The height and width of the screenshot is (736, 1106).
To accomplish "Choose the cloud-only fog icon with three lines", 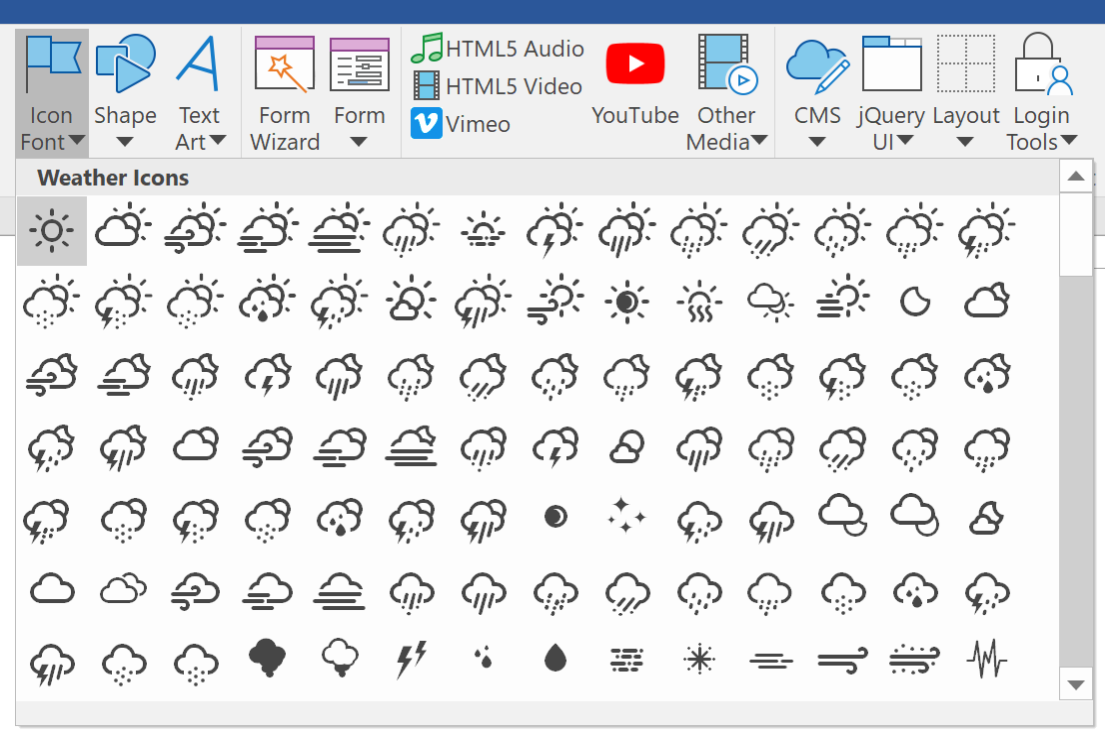I will point(339,590).
